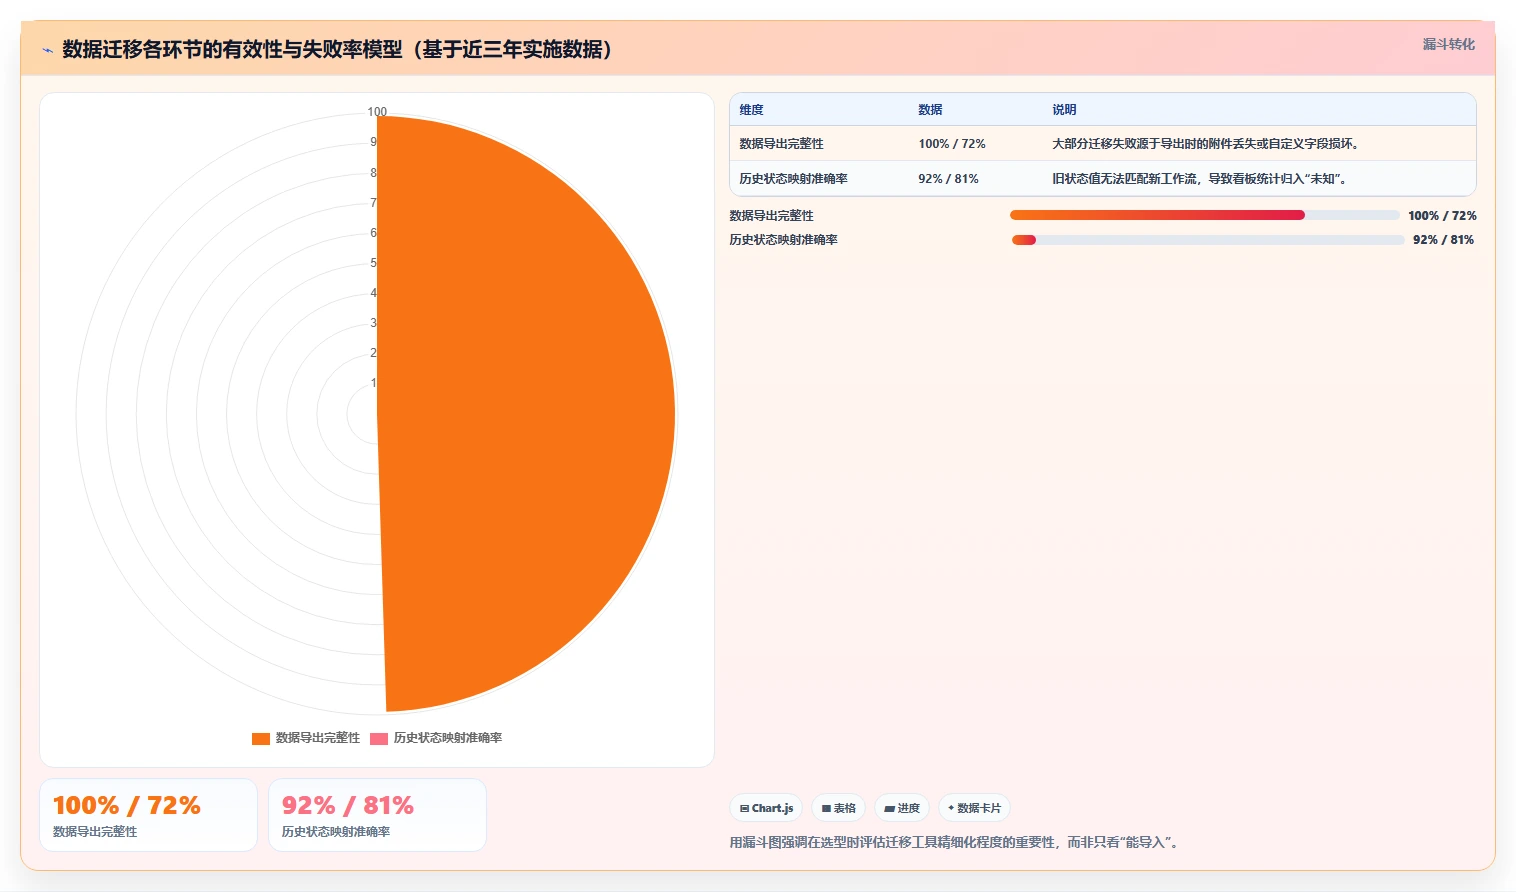Open the 92% / 81% stat card
The height and width of the screenshot is (892, 1516).
(x=377, y=815)
